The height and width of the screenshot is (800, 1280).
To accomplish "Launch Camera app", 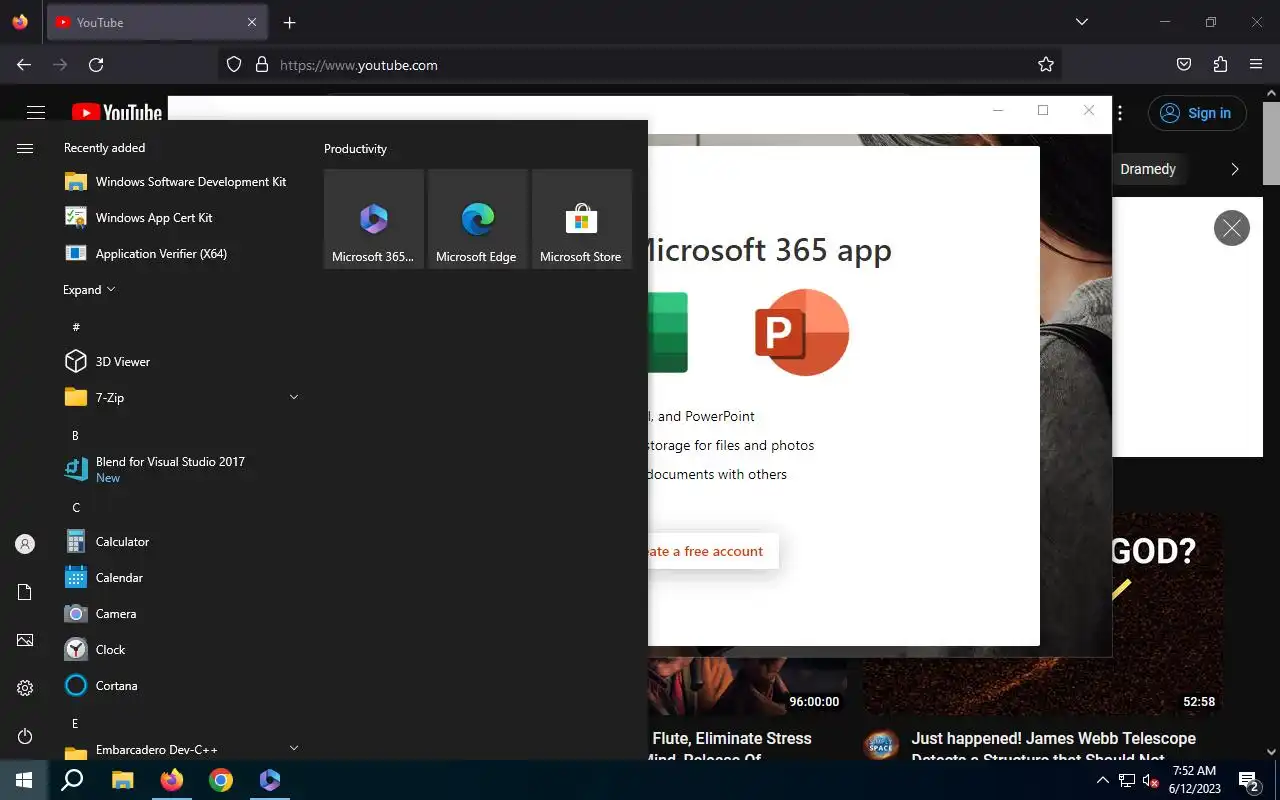I will coord(180,614).
